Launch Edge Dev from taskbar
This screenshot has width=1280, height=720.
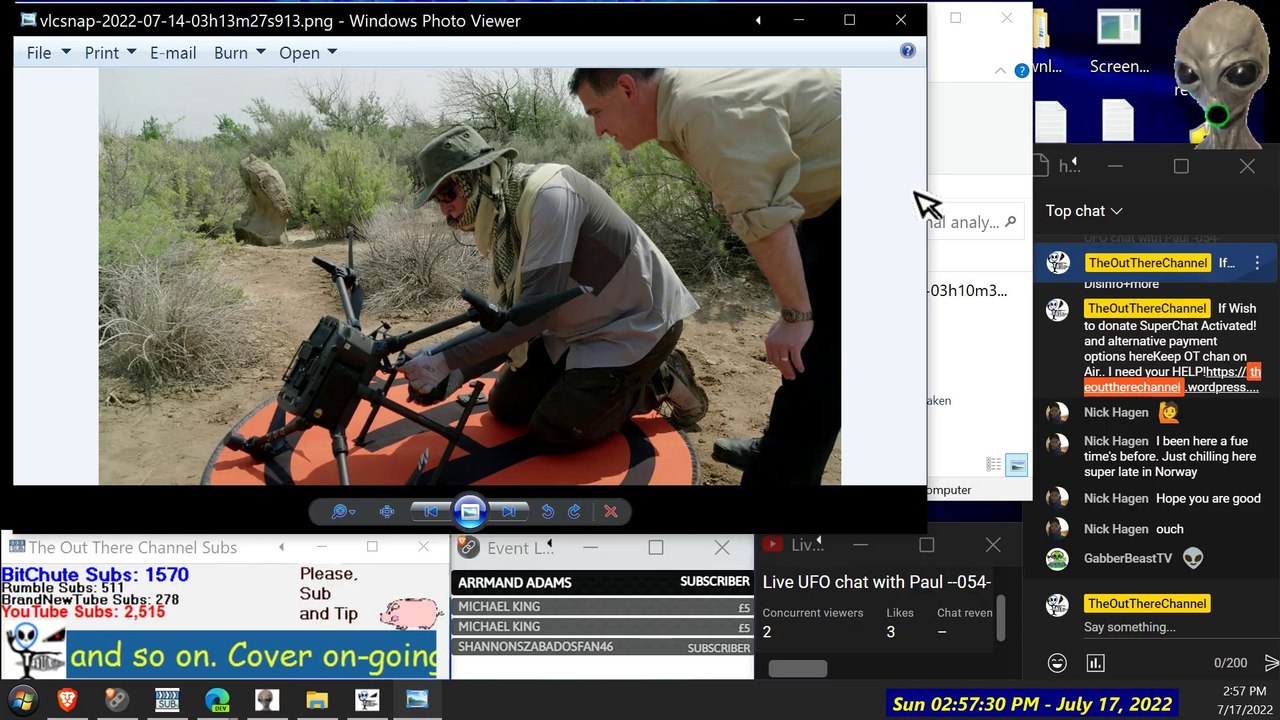(x=217, y=700)
